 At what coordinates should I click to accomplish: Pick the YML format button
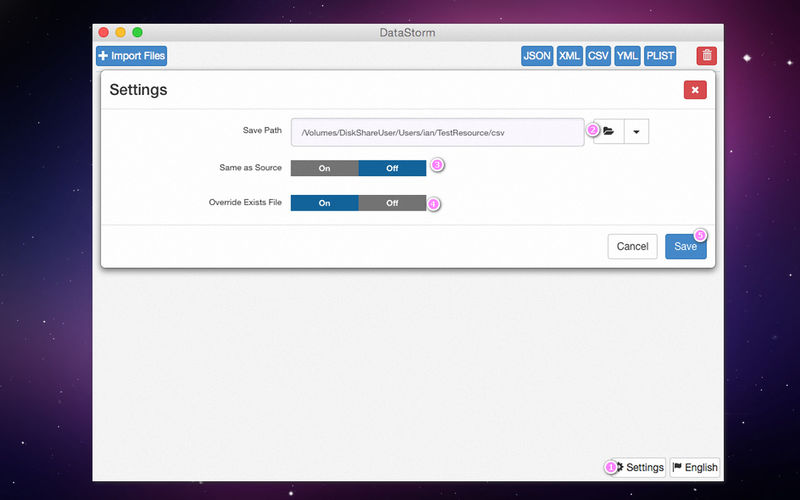point(627,56)
